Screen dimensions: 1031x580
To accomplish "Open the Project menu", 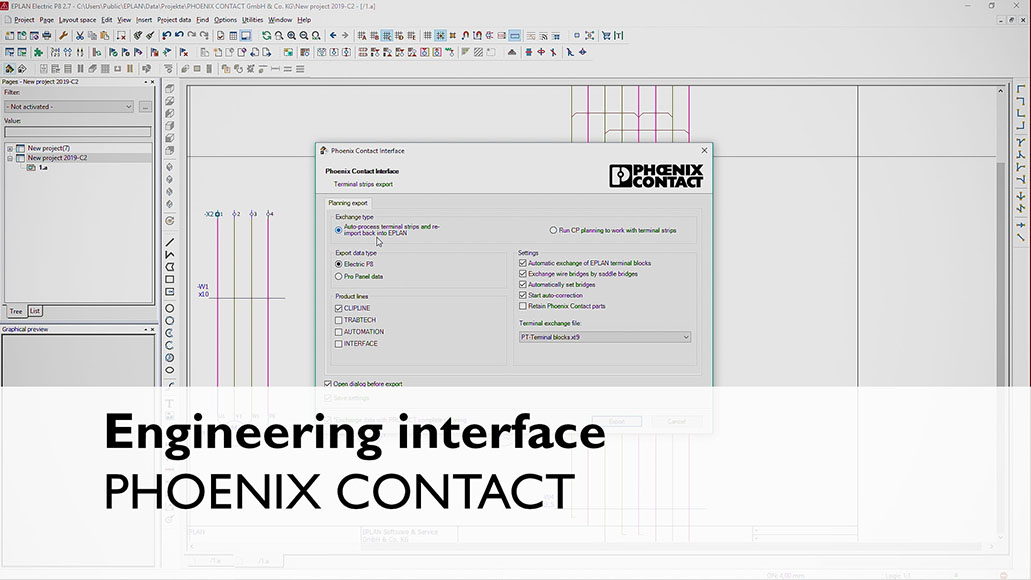I will (24, 20).
